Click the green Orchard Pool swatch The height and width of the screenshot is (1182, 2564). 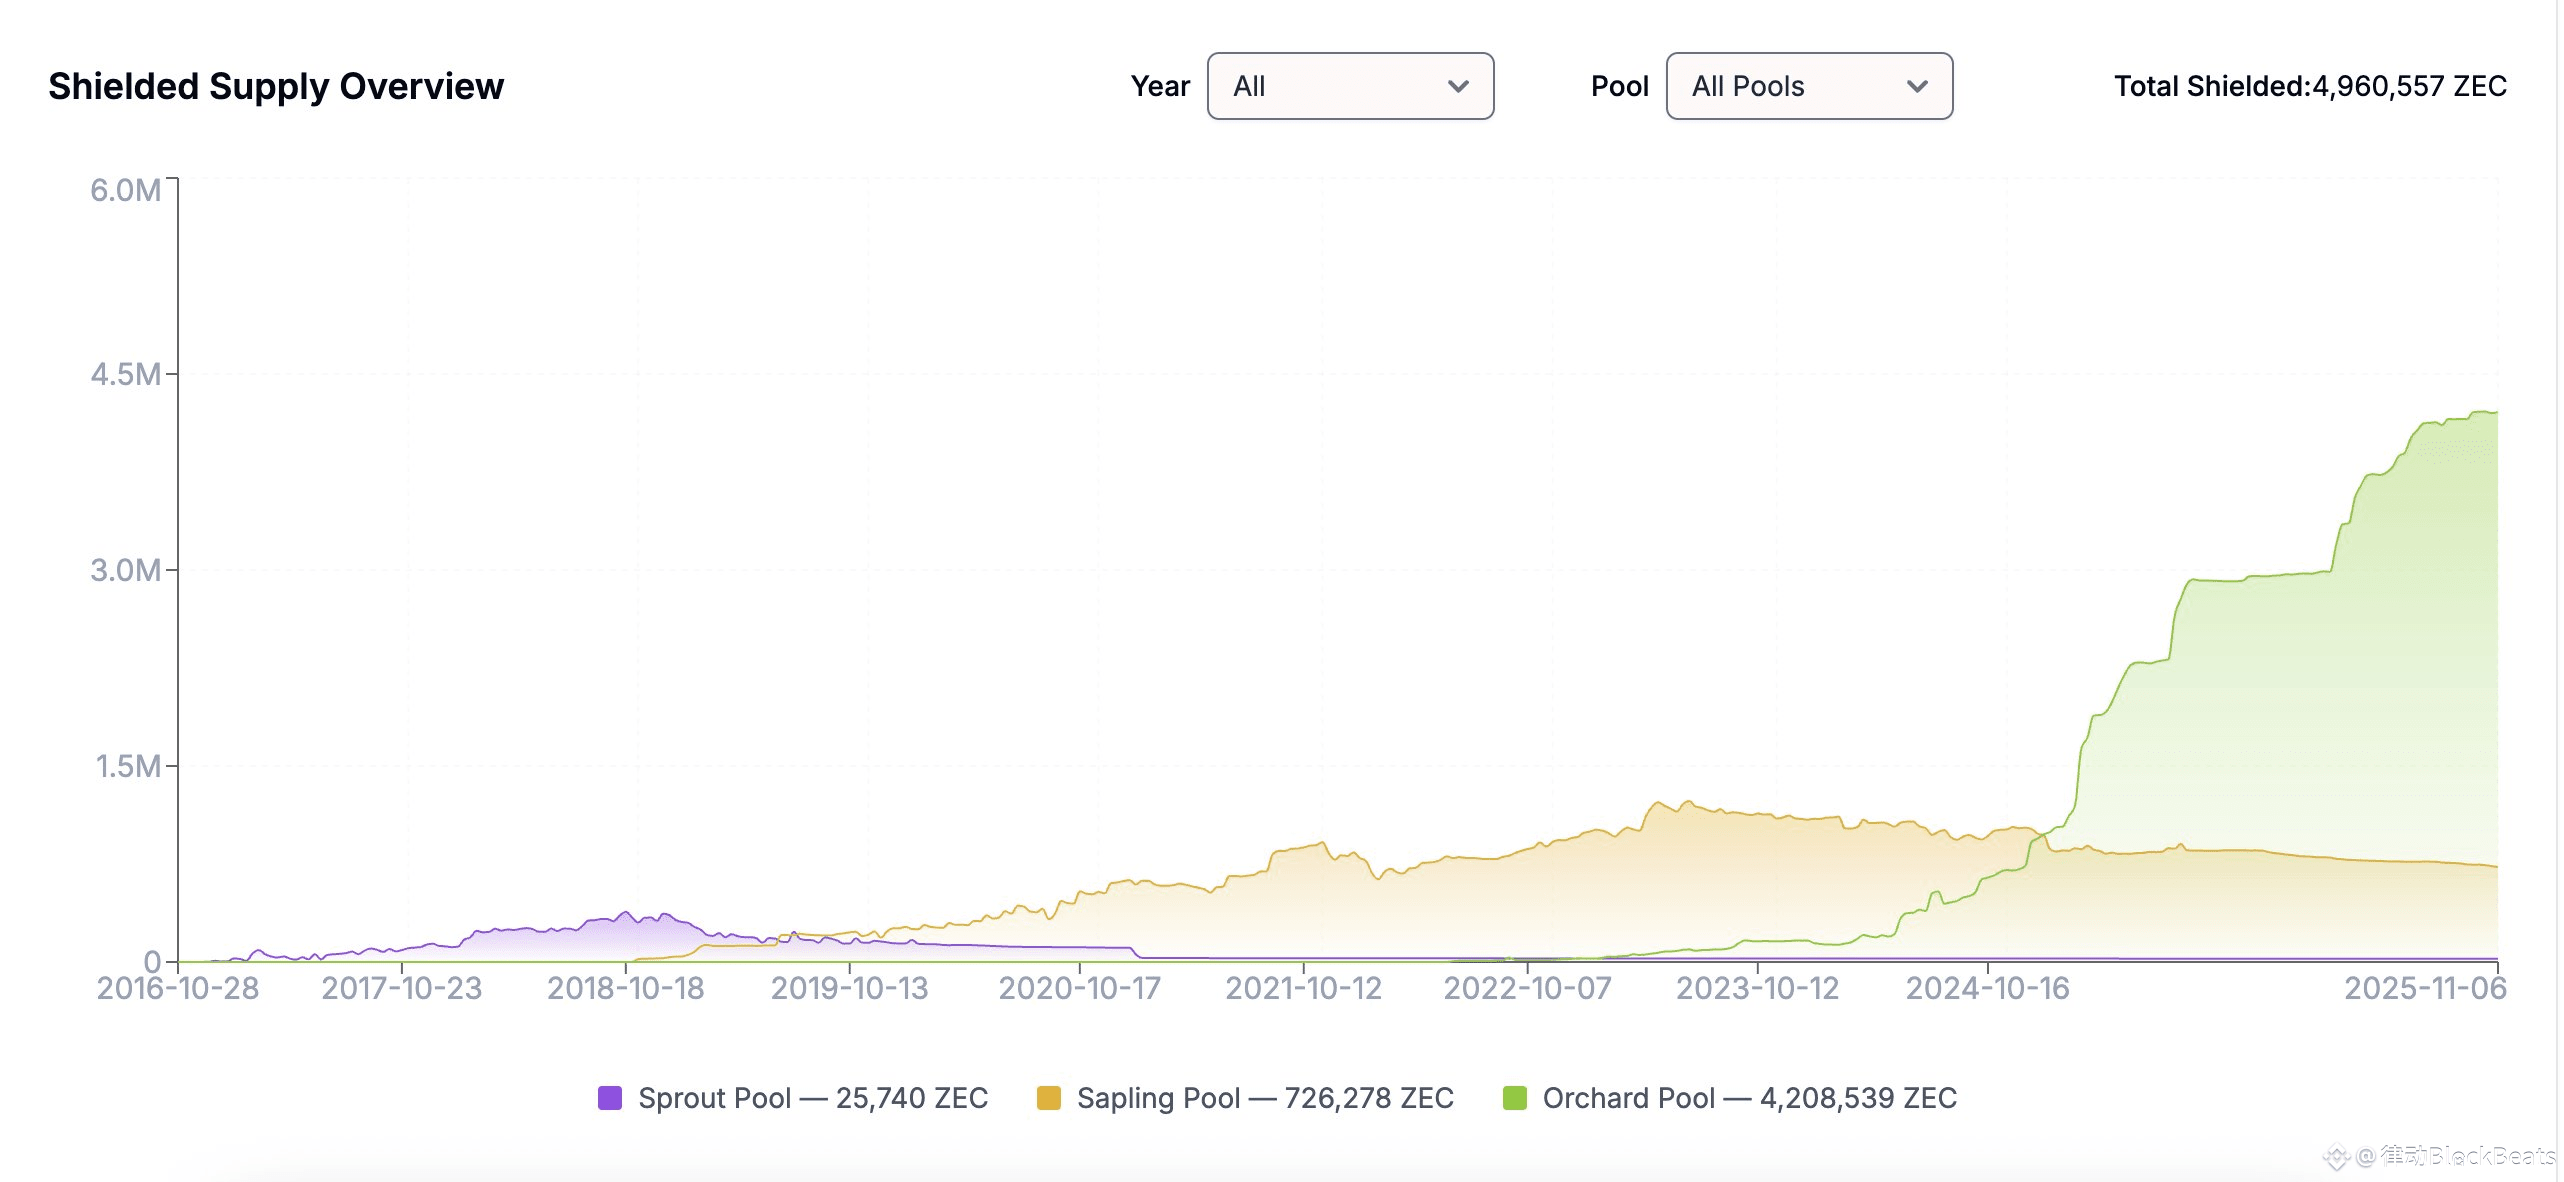point(1514,1098)
